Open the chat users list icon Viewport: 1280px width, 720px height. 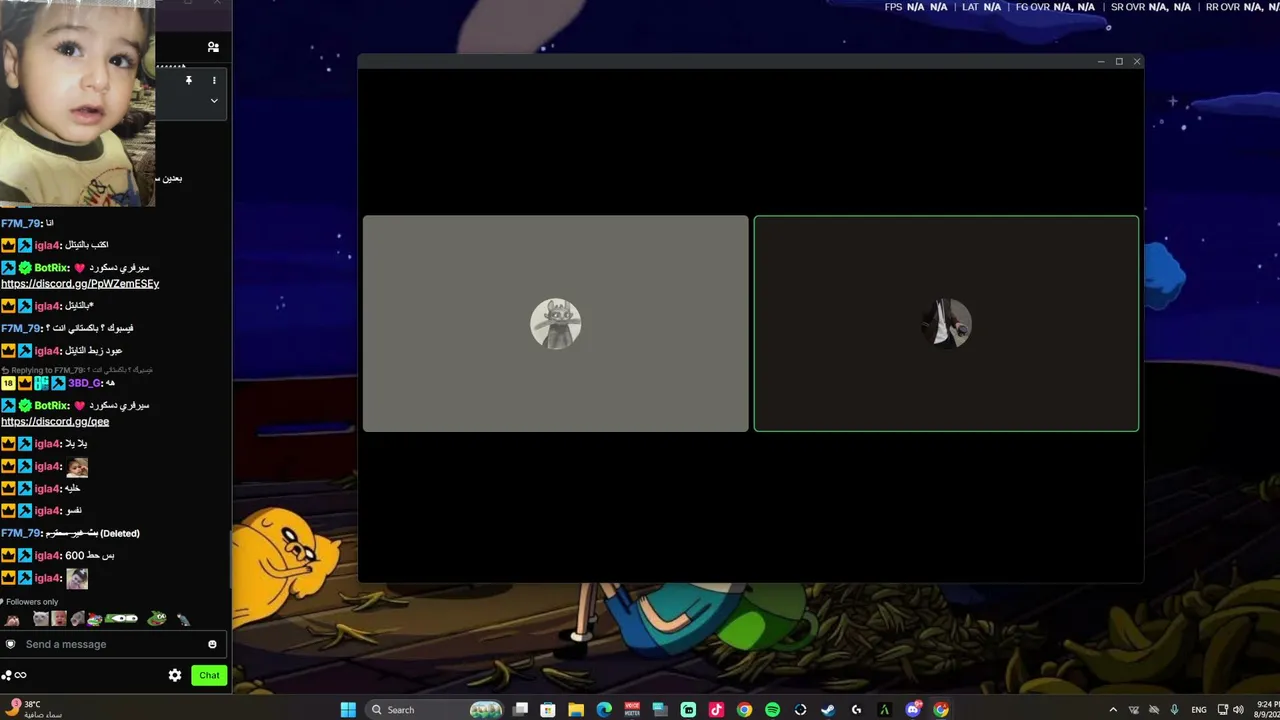[x=213, y=47]
